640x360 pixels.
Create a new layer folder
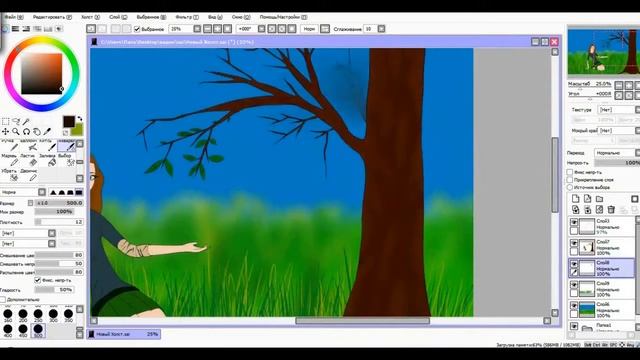(599, 199)
